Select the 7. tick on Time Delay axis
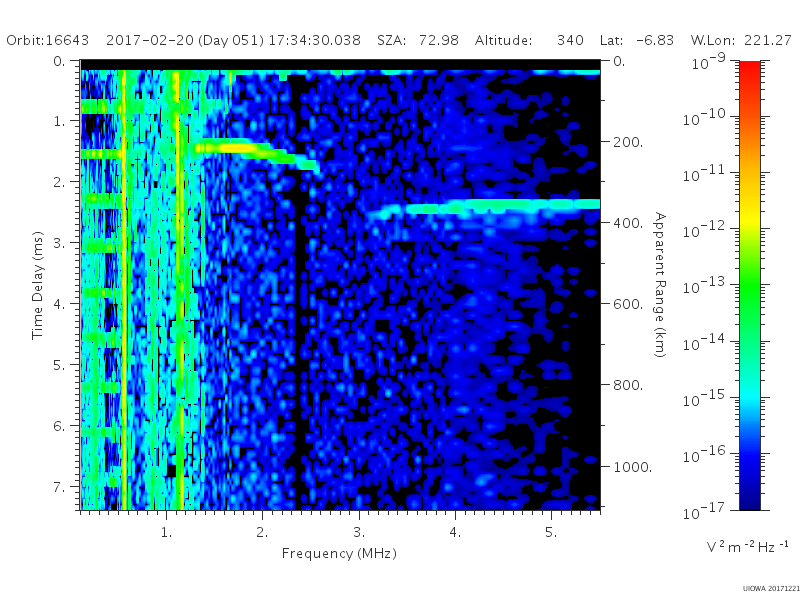Viewport: 800px width, 600px height. coord(59,487)
